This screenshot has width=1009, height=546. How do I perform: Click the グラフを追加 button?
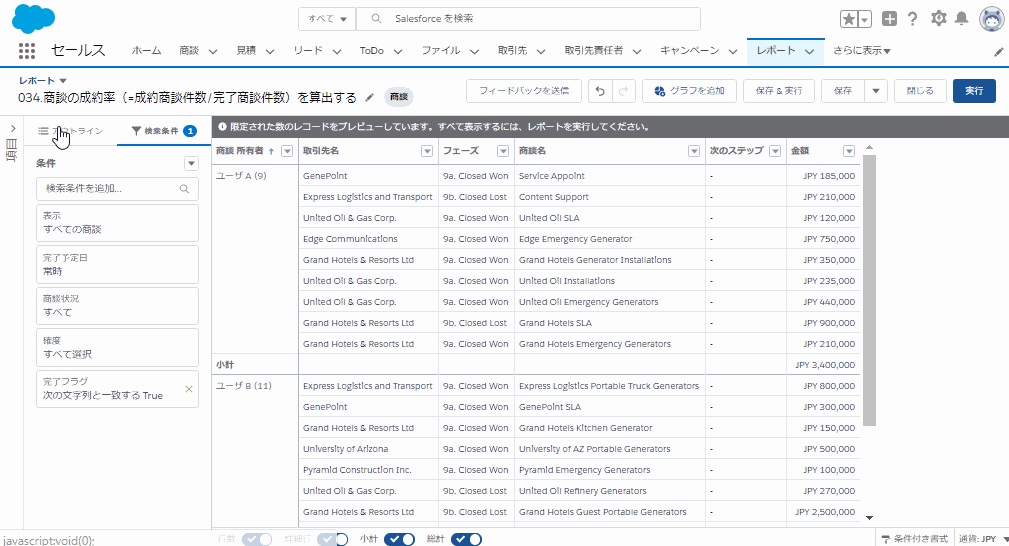[689, 91]
